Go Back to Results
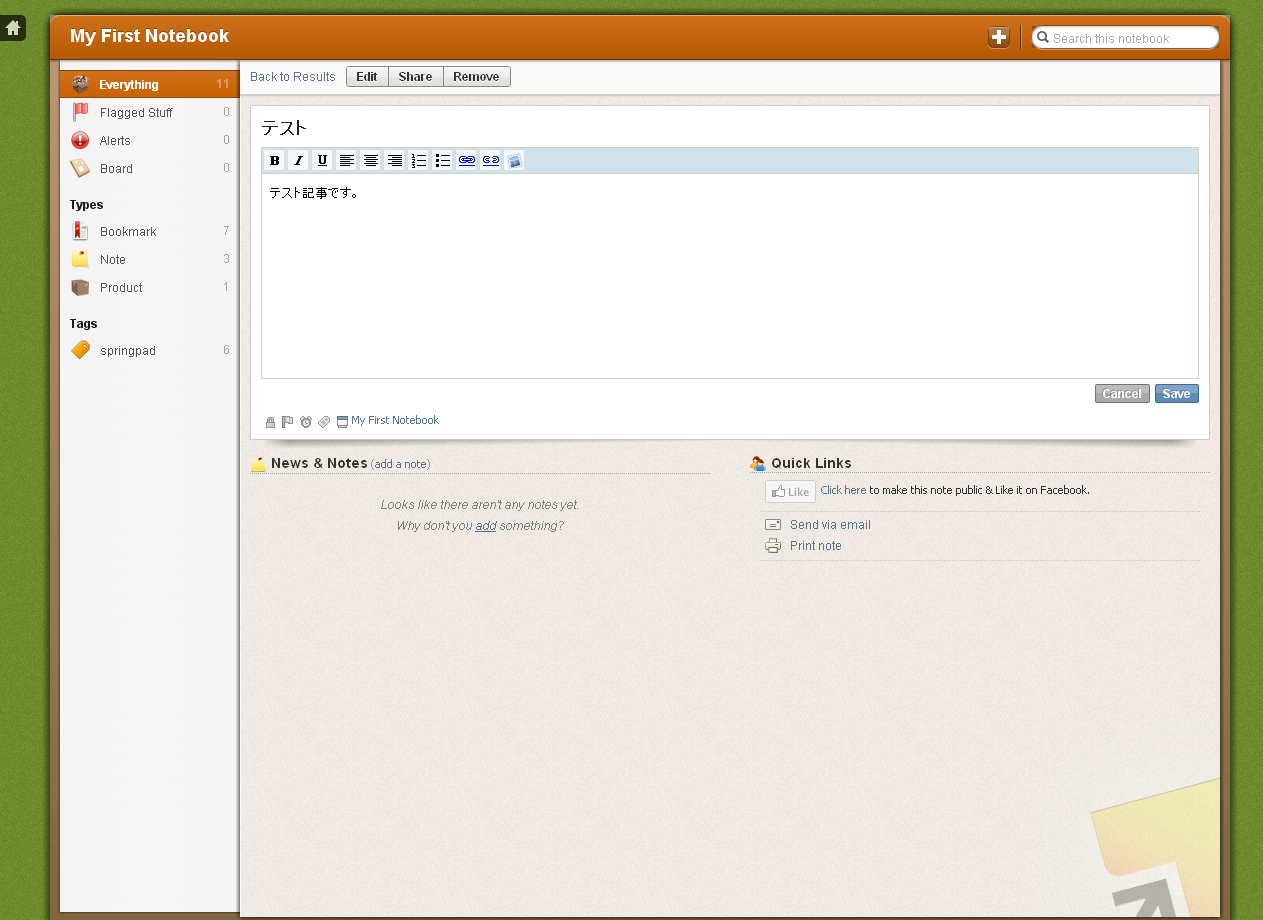The width and height of the screenshot is (1263, 920). pos(293,77)
